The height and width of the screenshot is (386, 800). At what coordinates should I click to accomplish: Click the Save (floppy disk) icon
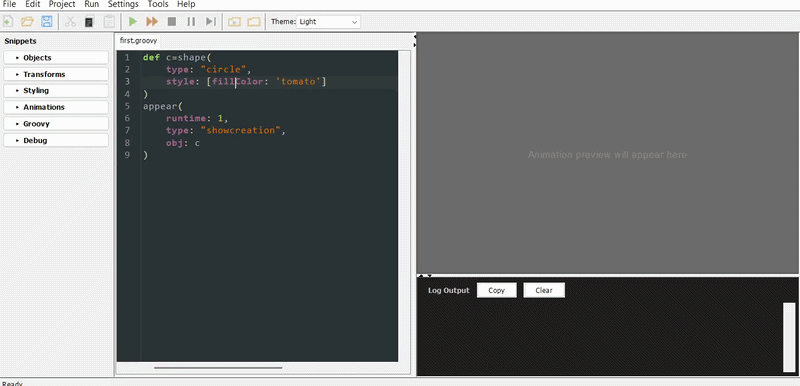click(x=46, y=21)
